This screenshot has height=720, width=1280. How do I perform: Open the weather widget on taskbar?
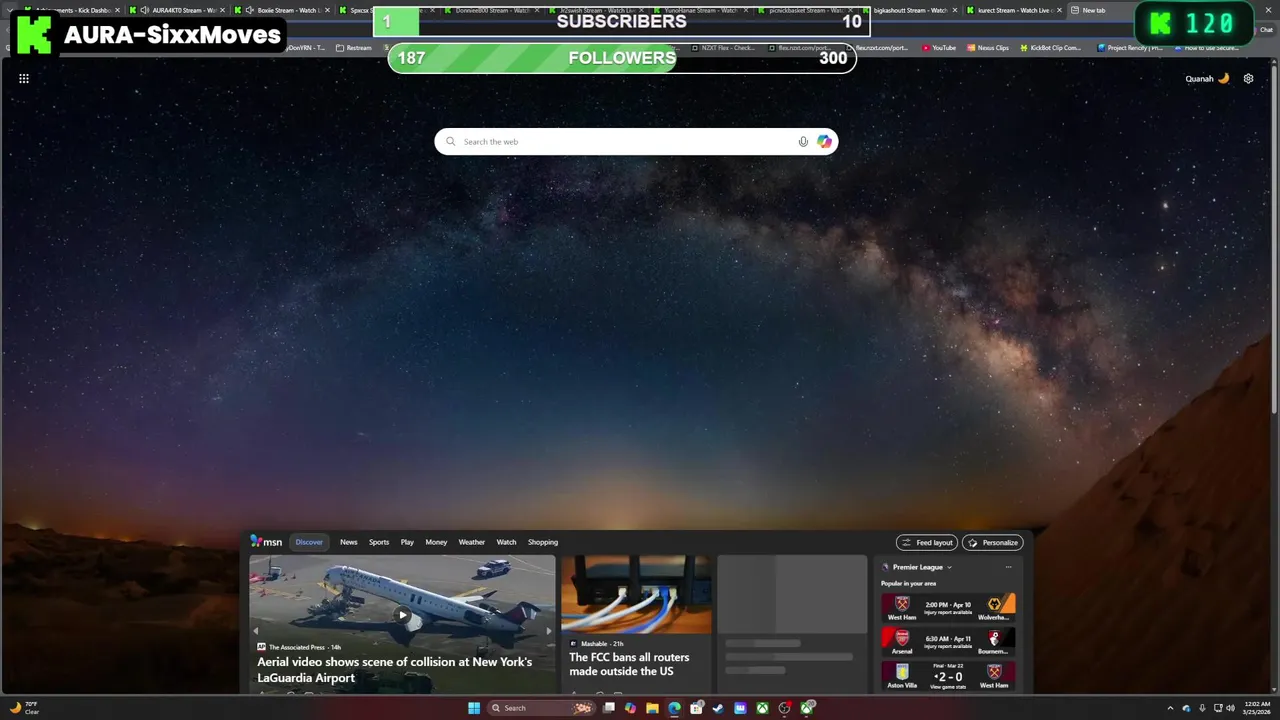tap(25, 708)
